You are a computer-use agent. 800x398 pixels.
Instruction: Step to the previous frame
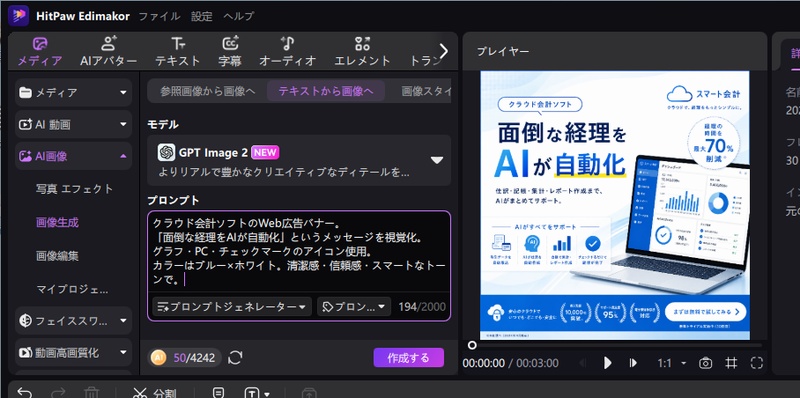click(583, 363)
